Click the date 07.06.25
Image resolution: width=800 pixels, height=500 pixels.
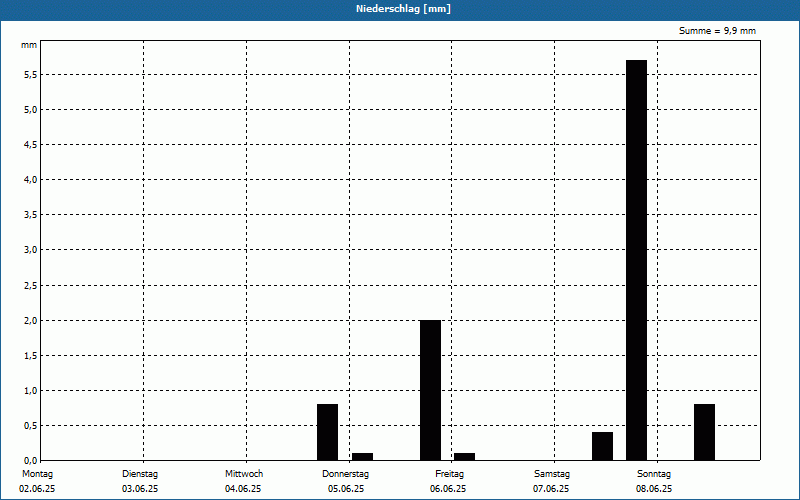(x=551, y=489)
